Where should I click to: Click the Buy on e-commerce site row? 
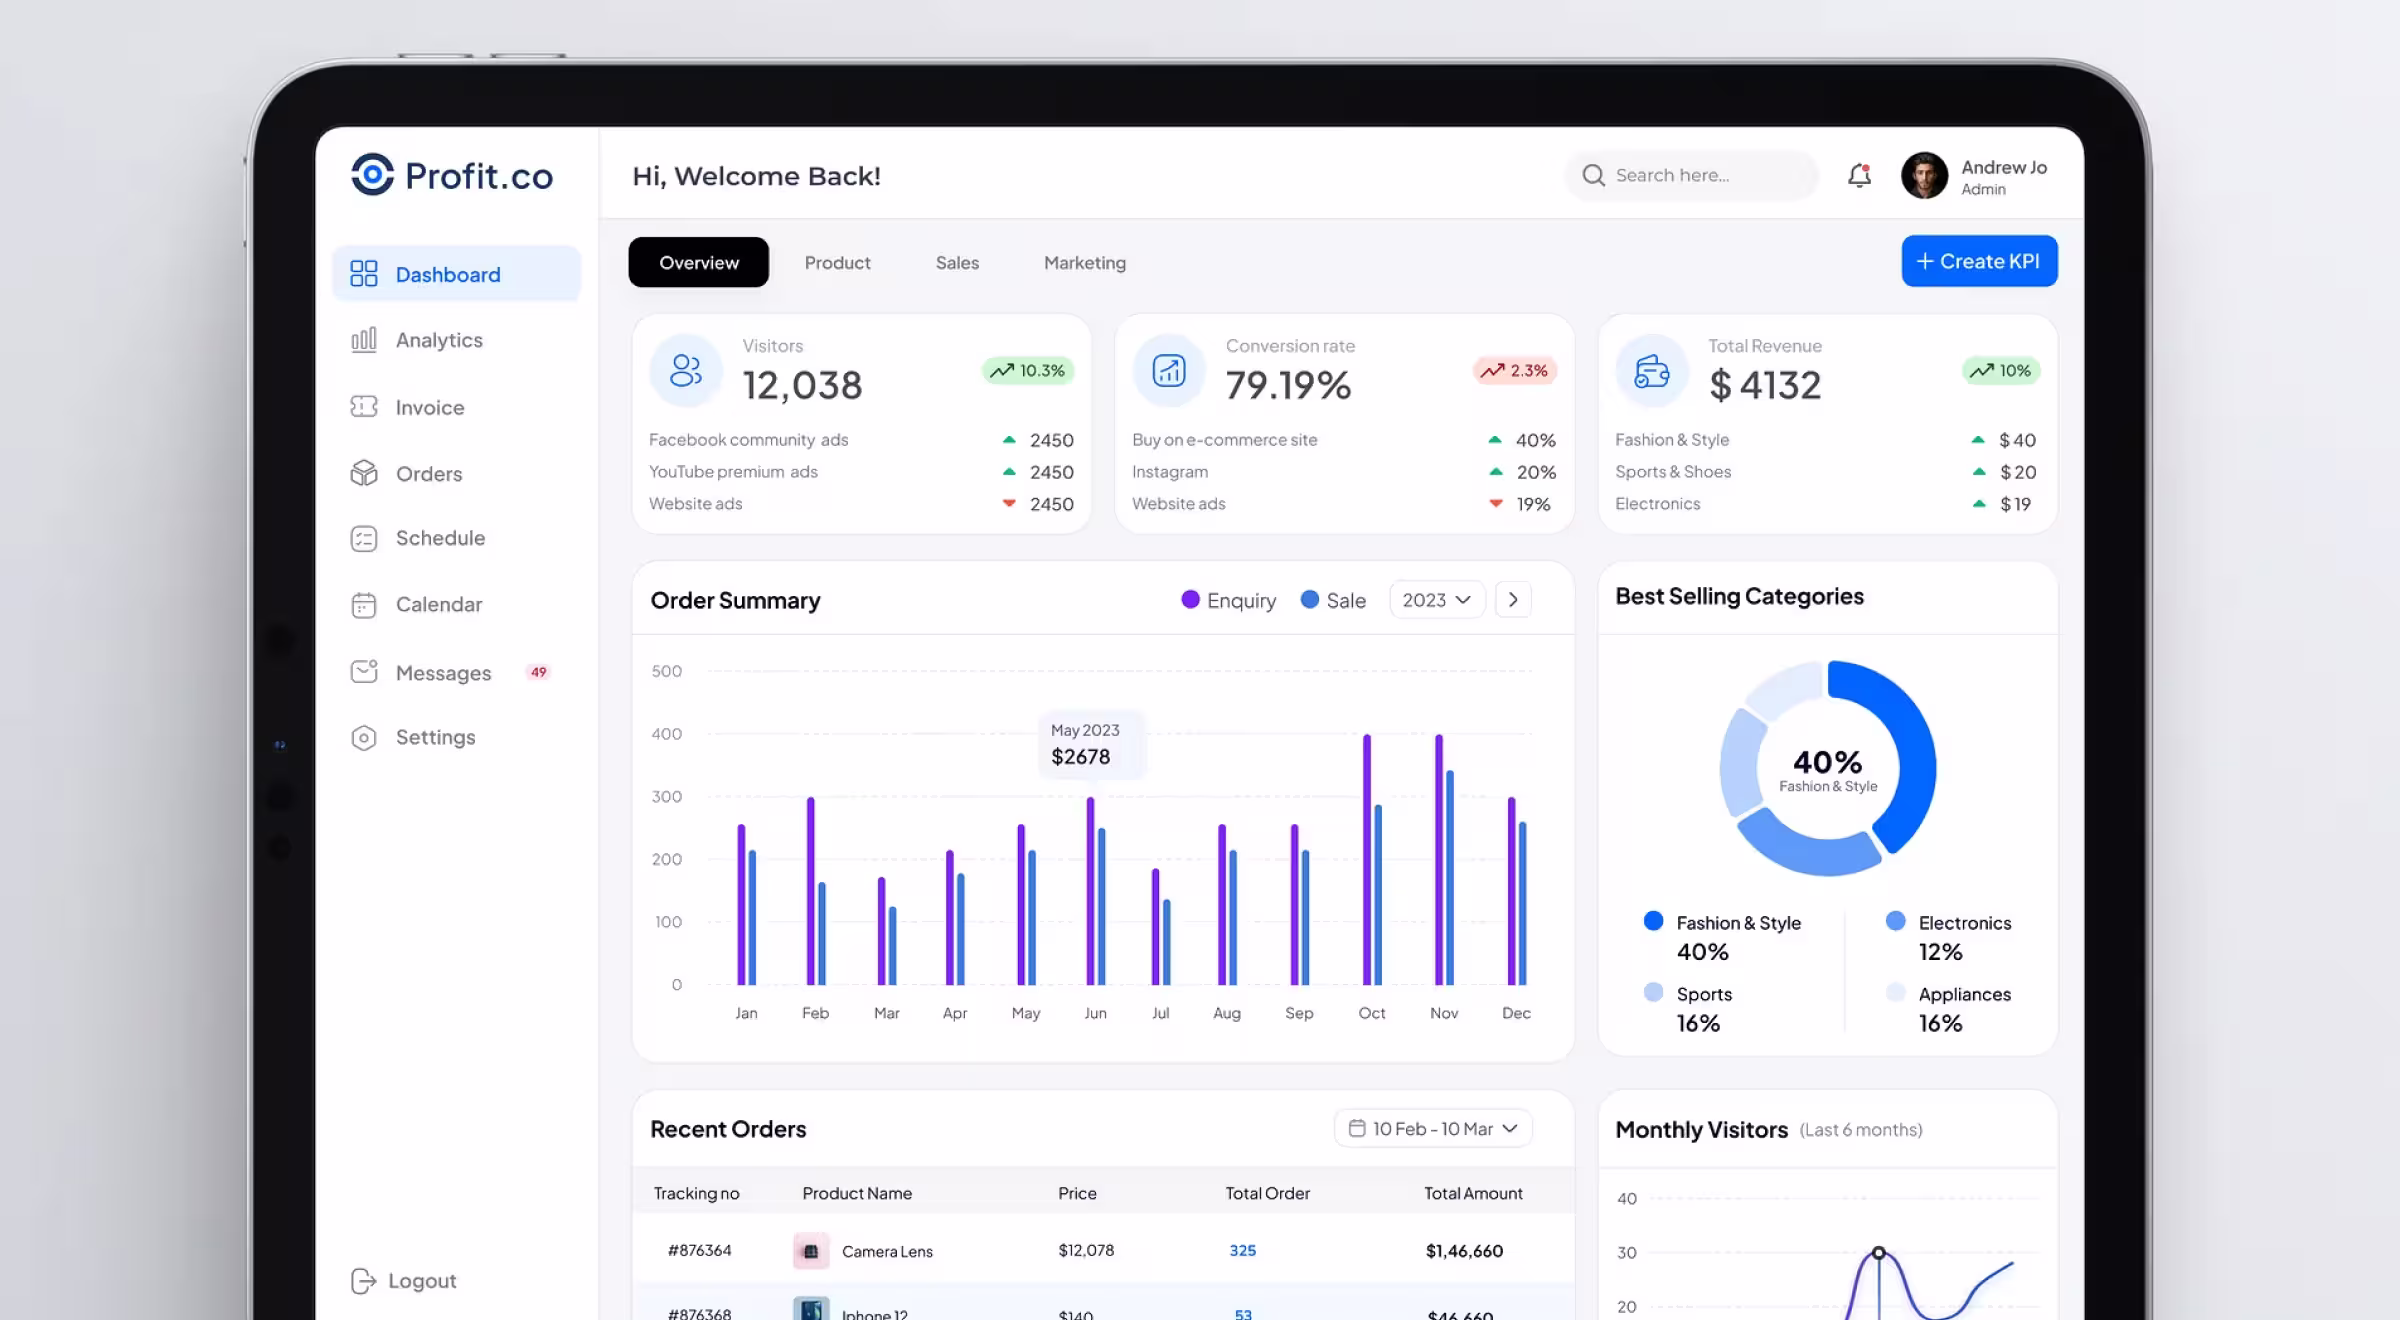click(1344, 440)
